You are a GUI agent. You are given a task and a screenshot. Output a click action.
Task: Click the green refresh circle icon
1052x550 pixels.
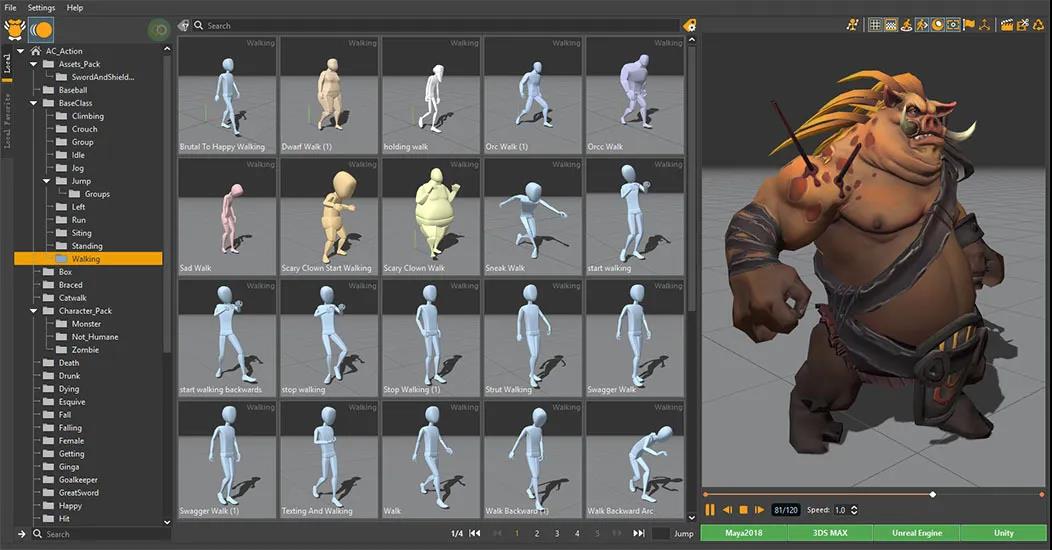[x=160, y=30]
